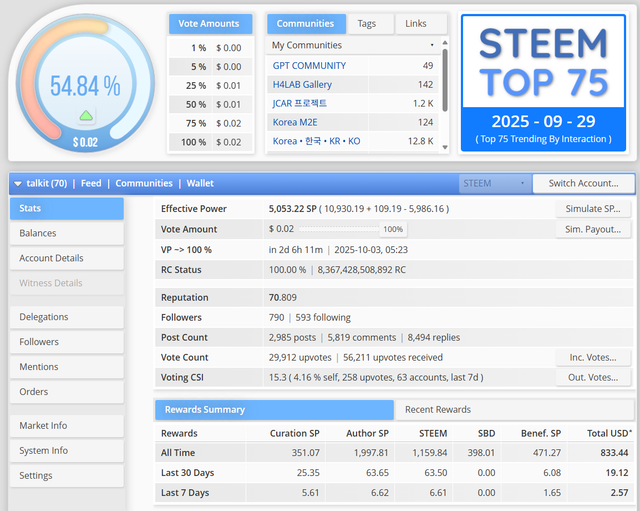Select Stats in the sidebar

67,209
